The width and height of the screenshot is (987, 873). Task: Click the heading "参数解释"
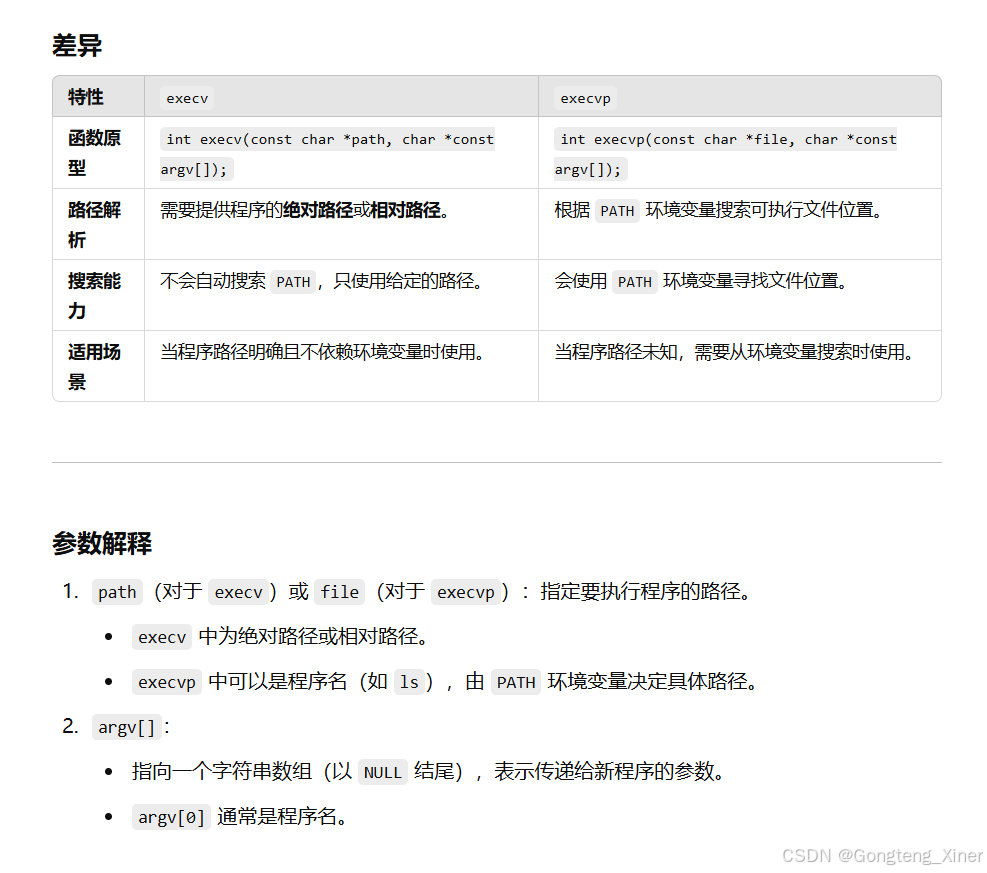[102, 543]
